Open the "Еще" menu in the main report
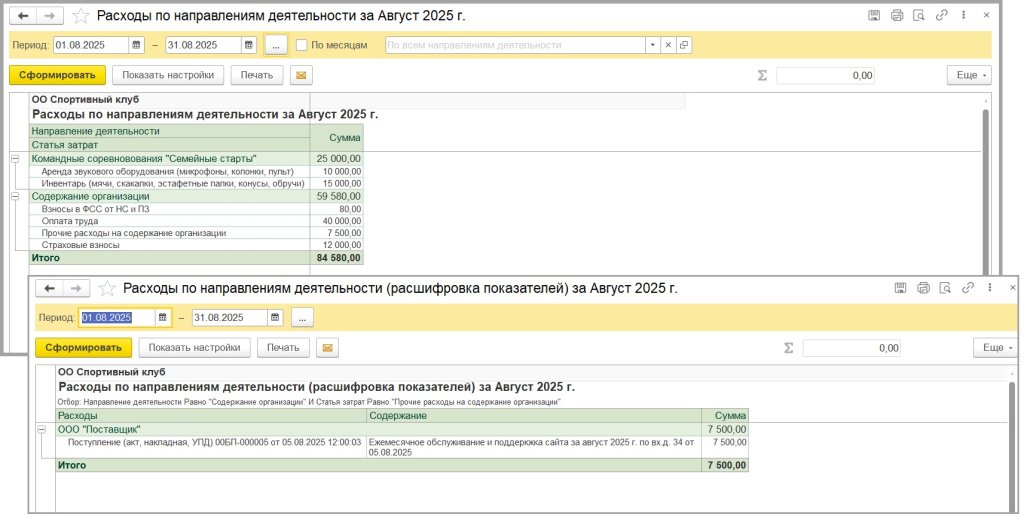 [968, 75]
